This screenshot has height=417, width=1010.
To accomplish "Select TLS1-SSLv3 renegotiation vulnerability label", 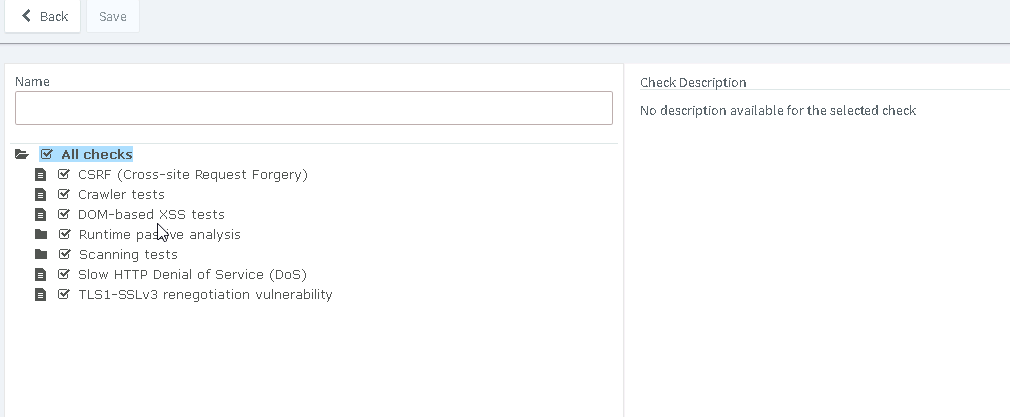I will click(x=205, y=295).
